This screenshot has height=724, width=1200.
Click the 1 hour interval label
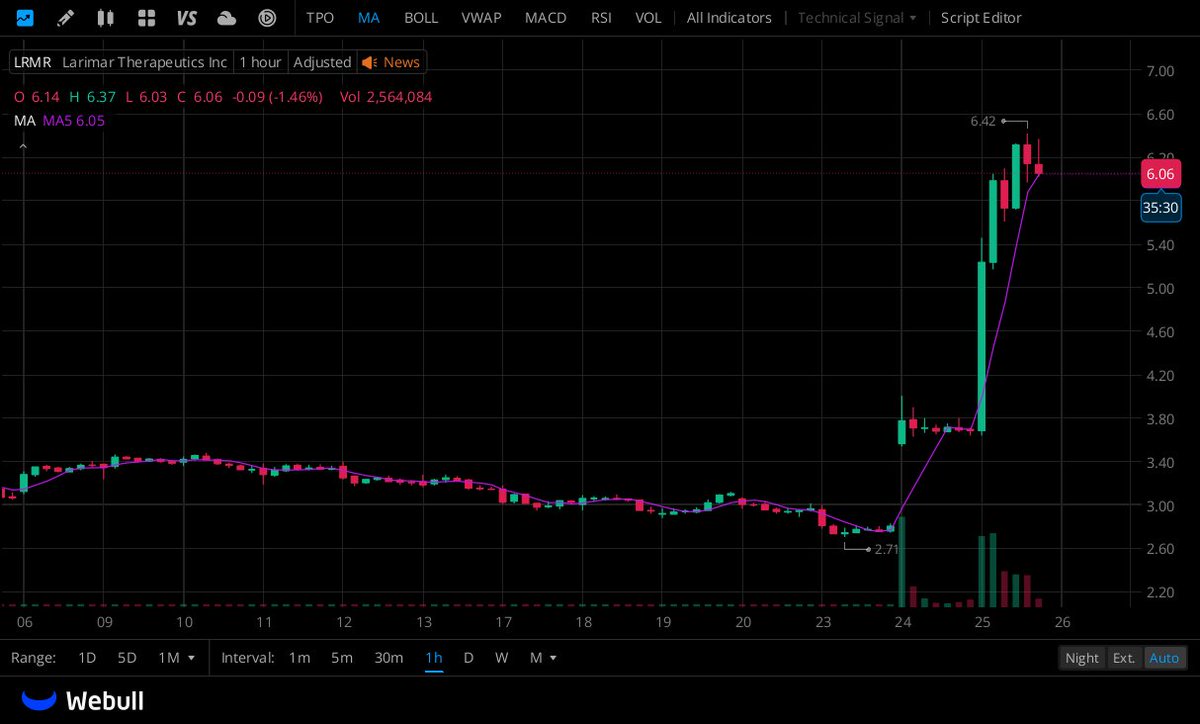click(x=260, y=62)
